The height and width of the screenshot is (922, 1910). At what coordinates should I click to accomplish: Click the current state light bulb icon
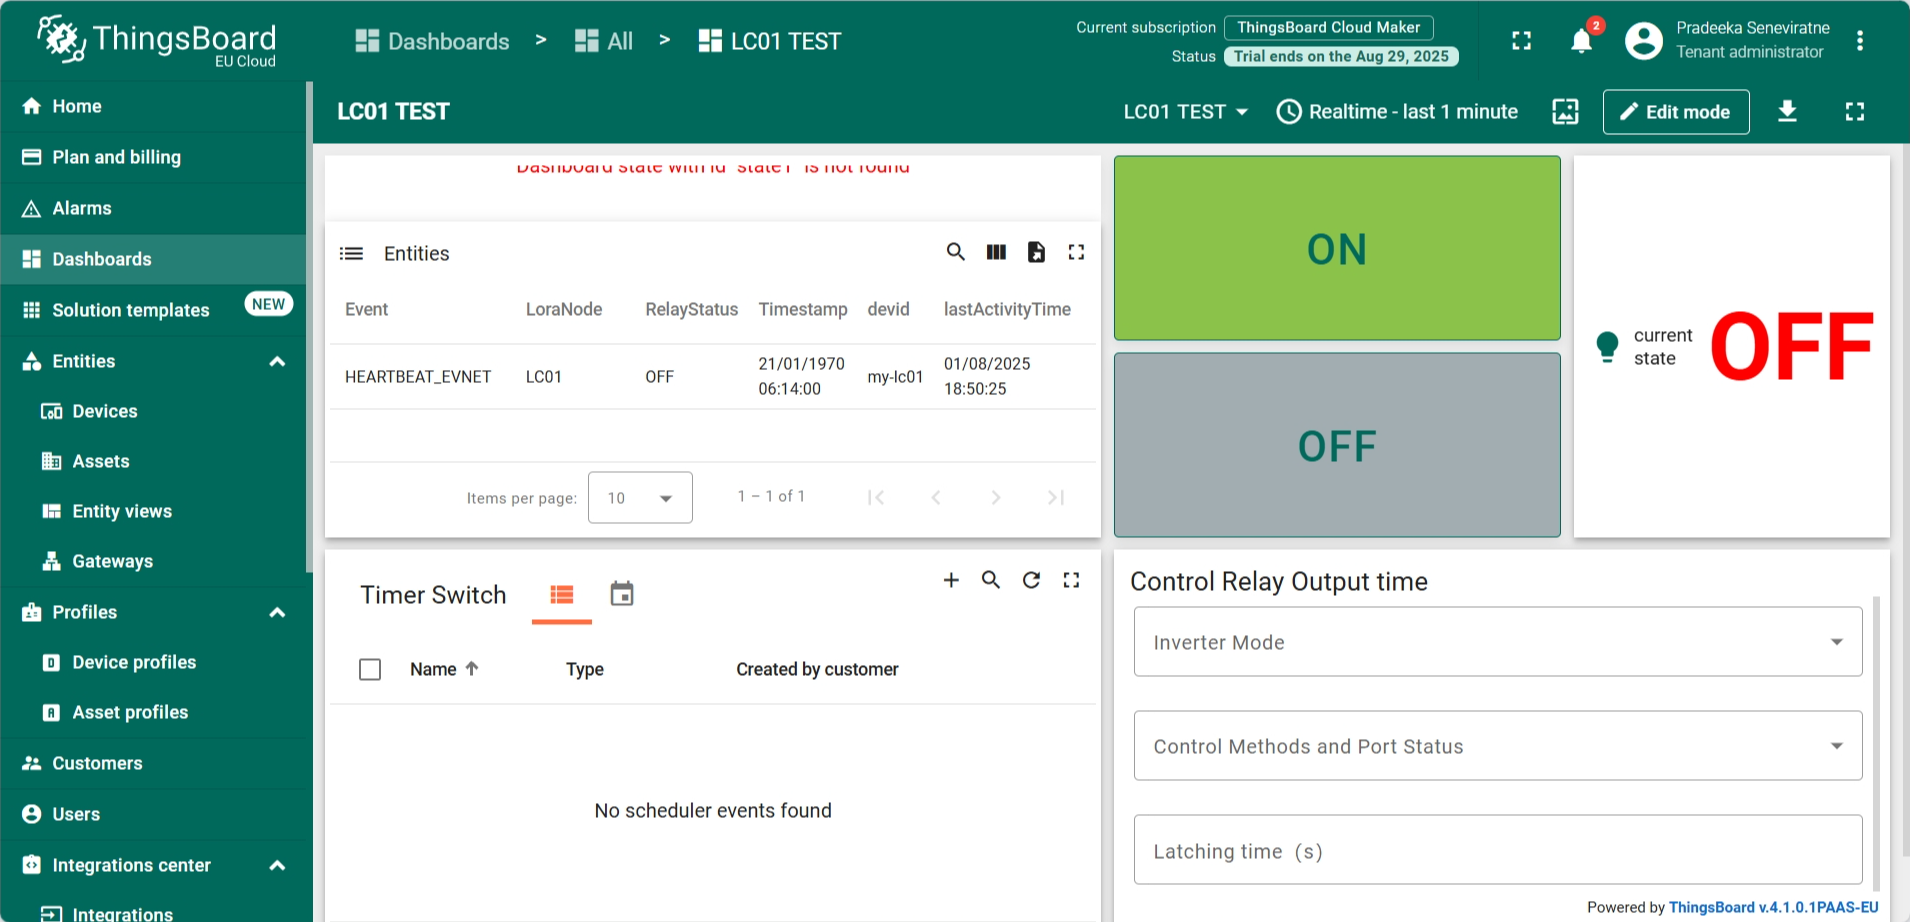click(x=1607, y=346)
